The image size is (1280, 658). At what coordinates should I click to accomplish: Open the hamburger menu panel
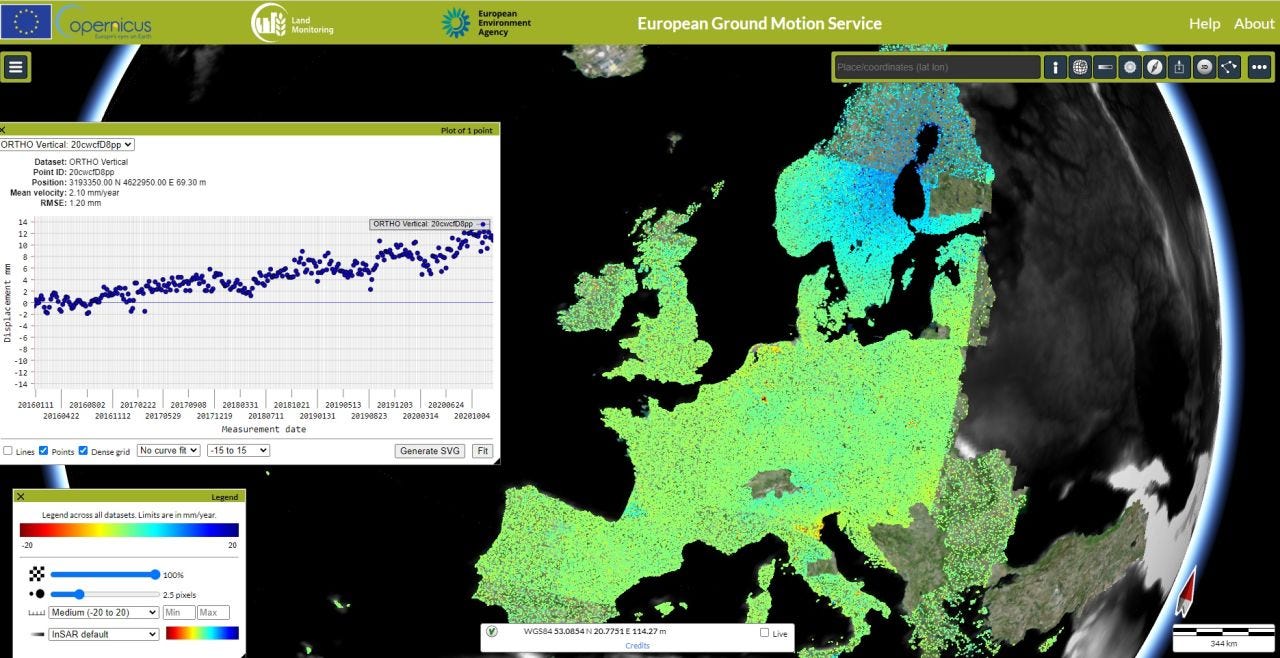point(15,67)
